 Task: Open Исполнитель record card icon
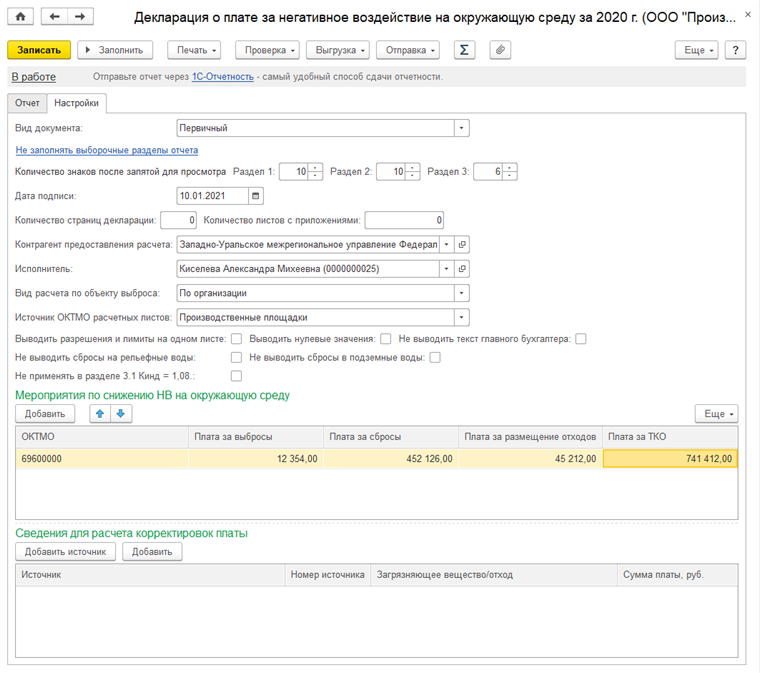click(462, 269)
